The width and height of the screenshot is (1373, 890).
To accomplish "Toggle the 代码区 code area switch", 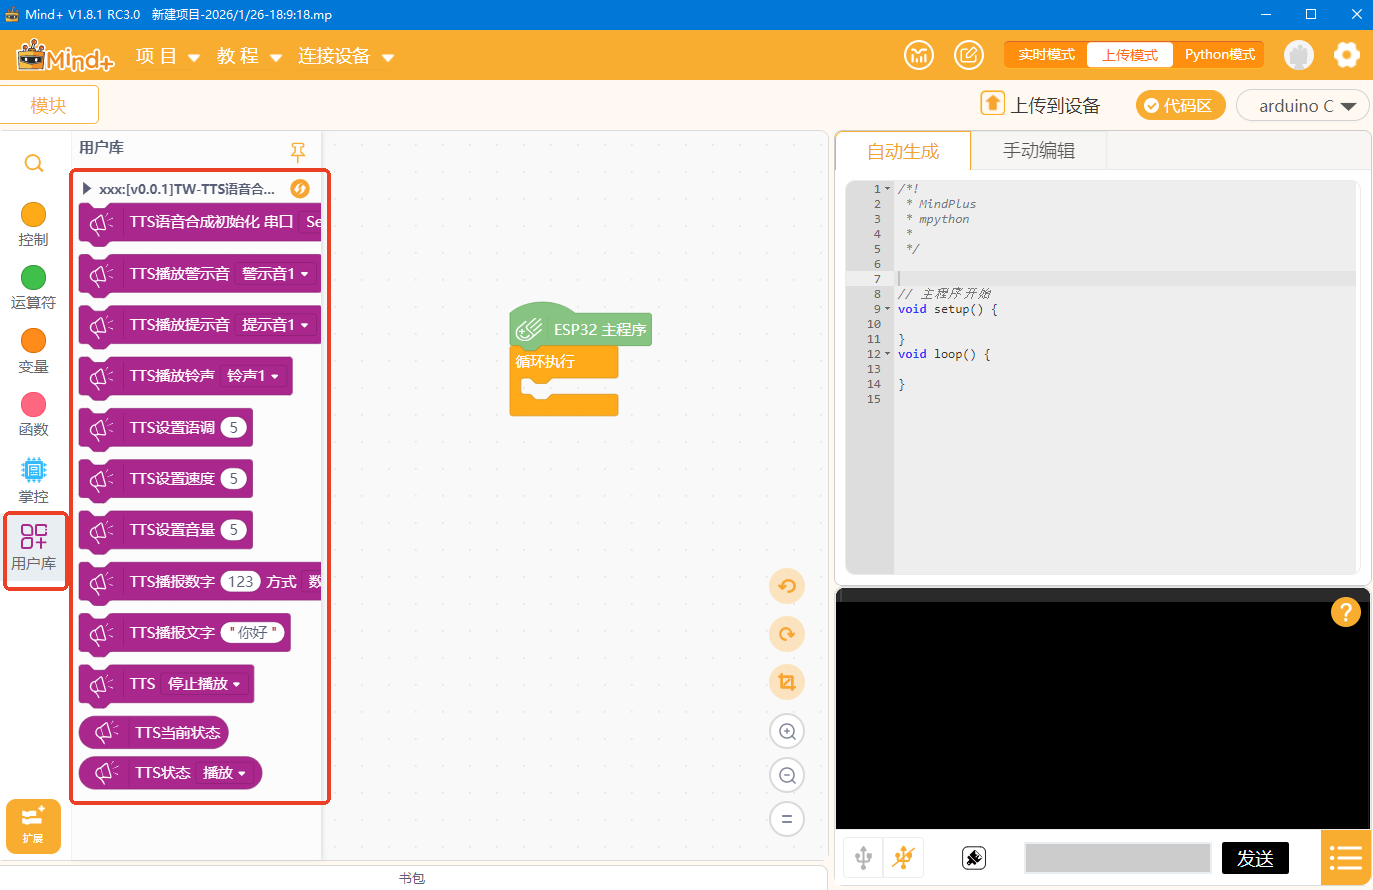I will point(1180,105).
